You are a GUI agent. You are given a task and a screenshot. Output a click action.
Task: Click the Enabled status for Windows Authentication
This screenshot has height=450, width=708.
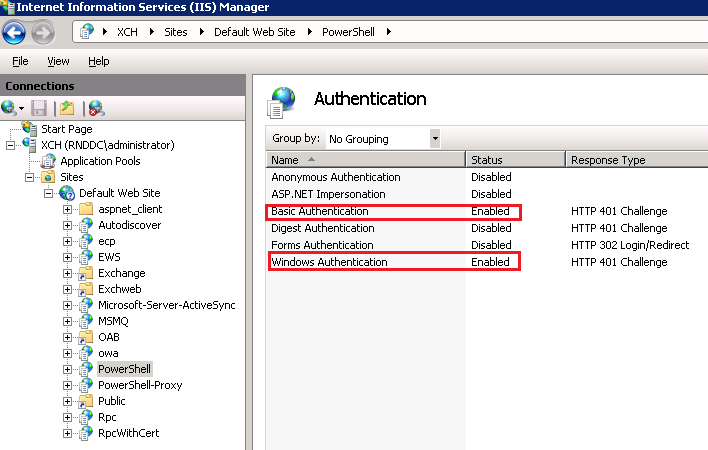click(490, 262)
